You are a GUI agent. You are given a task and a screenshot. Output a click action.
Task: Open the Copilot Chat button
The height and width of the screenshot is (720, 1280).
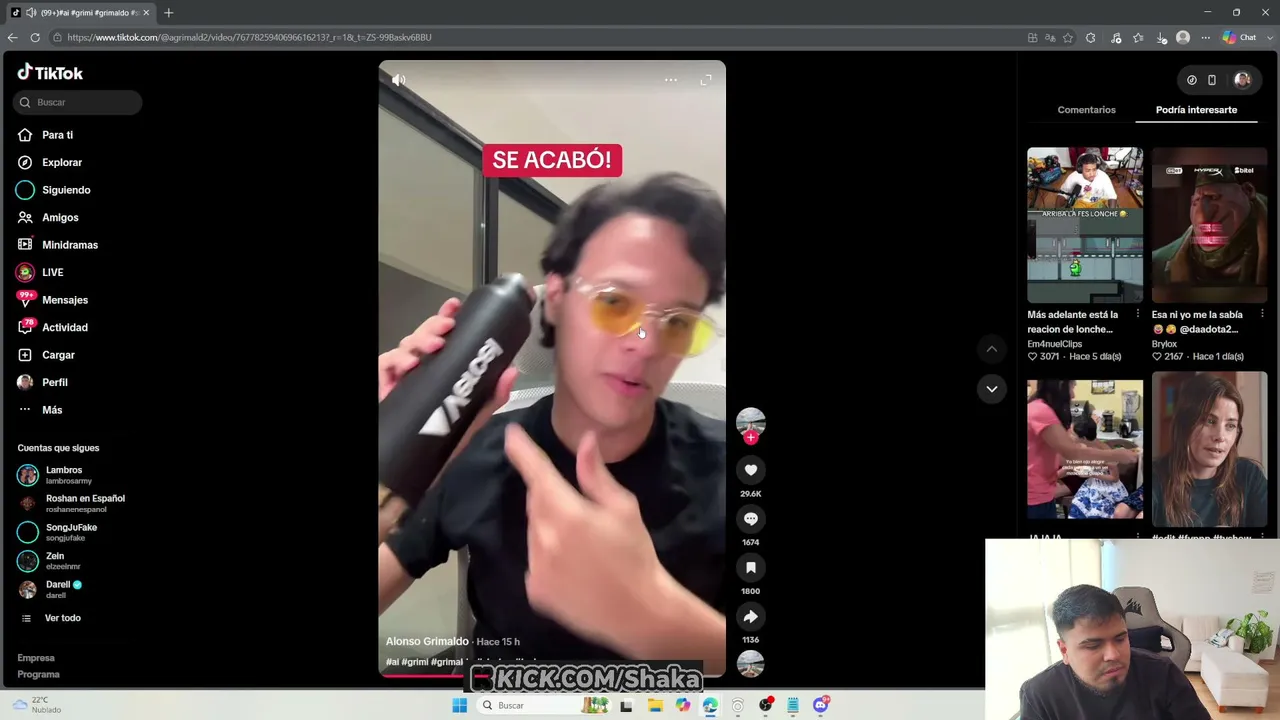1239,38
